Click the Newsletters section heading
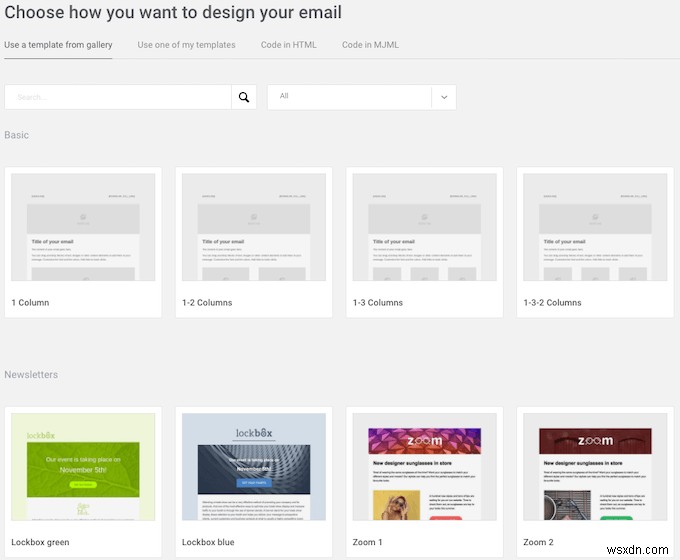The height and width of the screenshot is (560, 680). (31, 374)
